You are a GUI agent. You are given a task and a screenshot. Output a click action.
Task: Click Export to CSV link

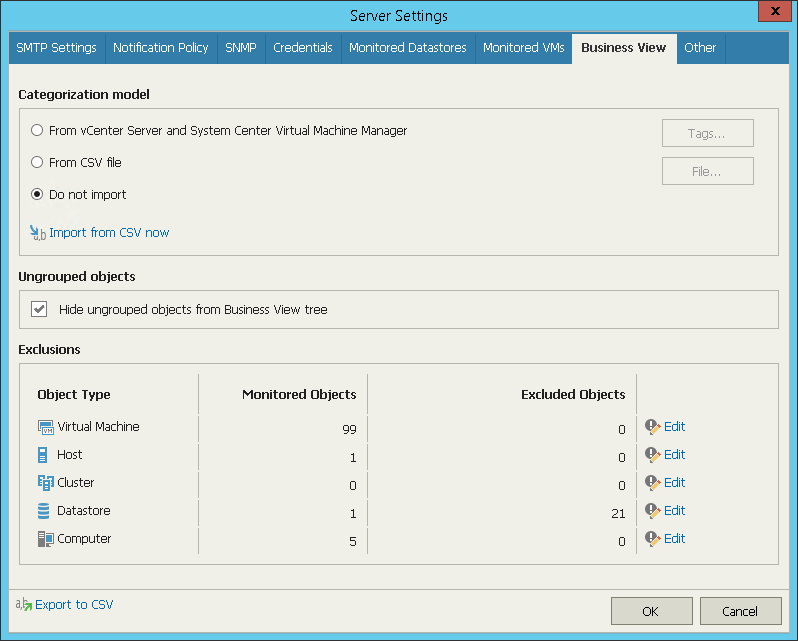74,604
